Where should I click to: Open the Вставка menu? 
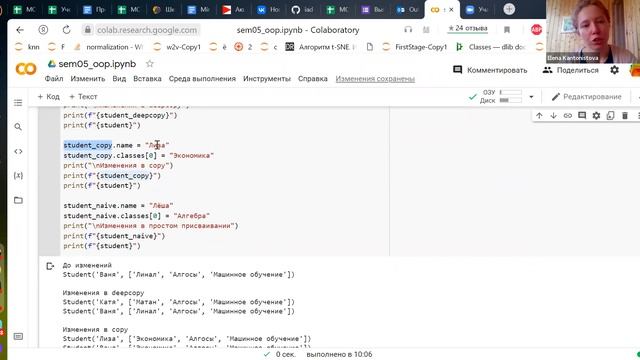(x=147, y=79)
